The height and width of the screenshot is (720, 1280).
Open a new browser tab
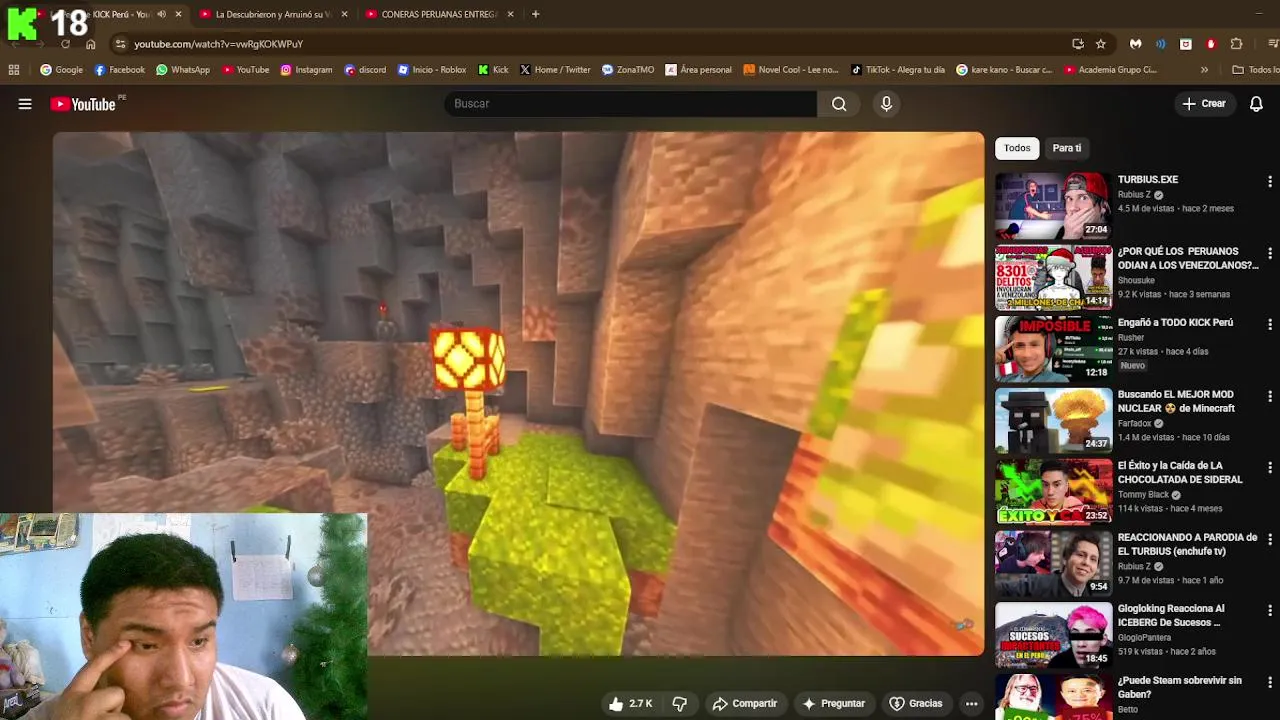[x=535, y=14]
